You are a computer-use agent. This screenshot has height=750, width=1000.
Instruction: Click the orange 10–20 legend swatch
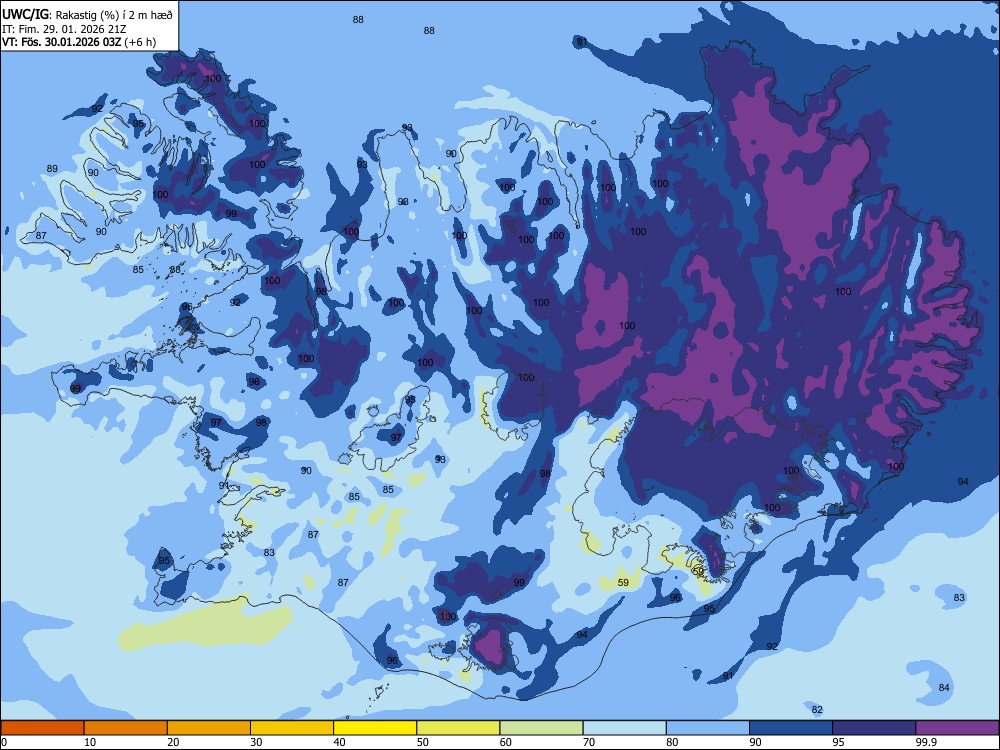click(x=126, y=728)
